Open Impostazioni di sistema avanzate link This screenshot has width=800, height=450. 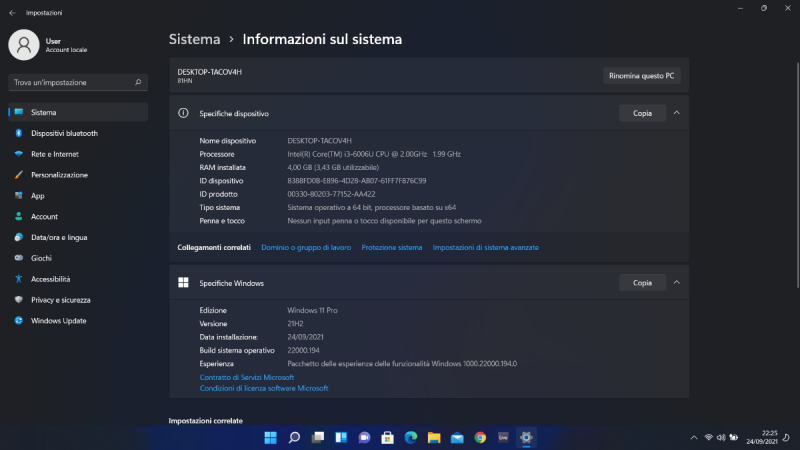486,247
